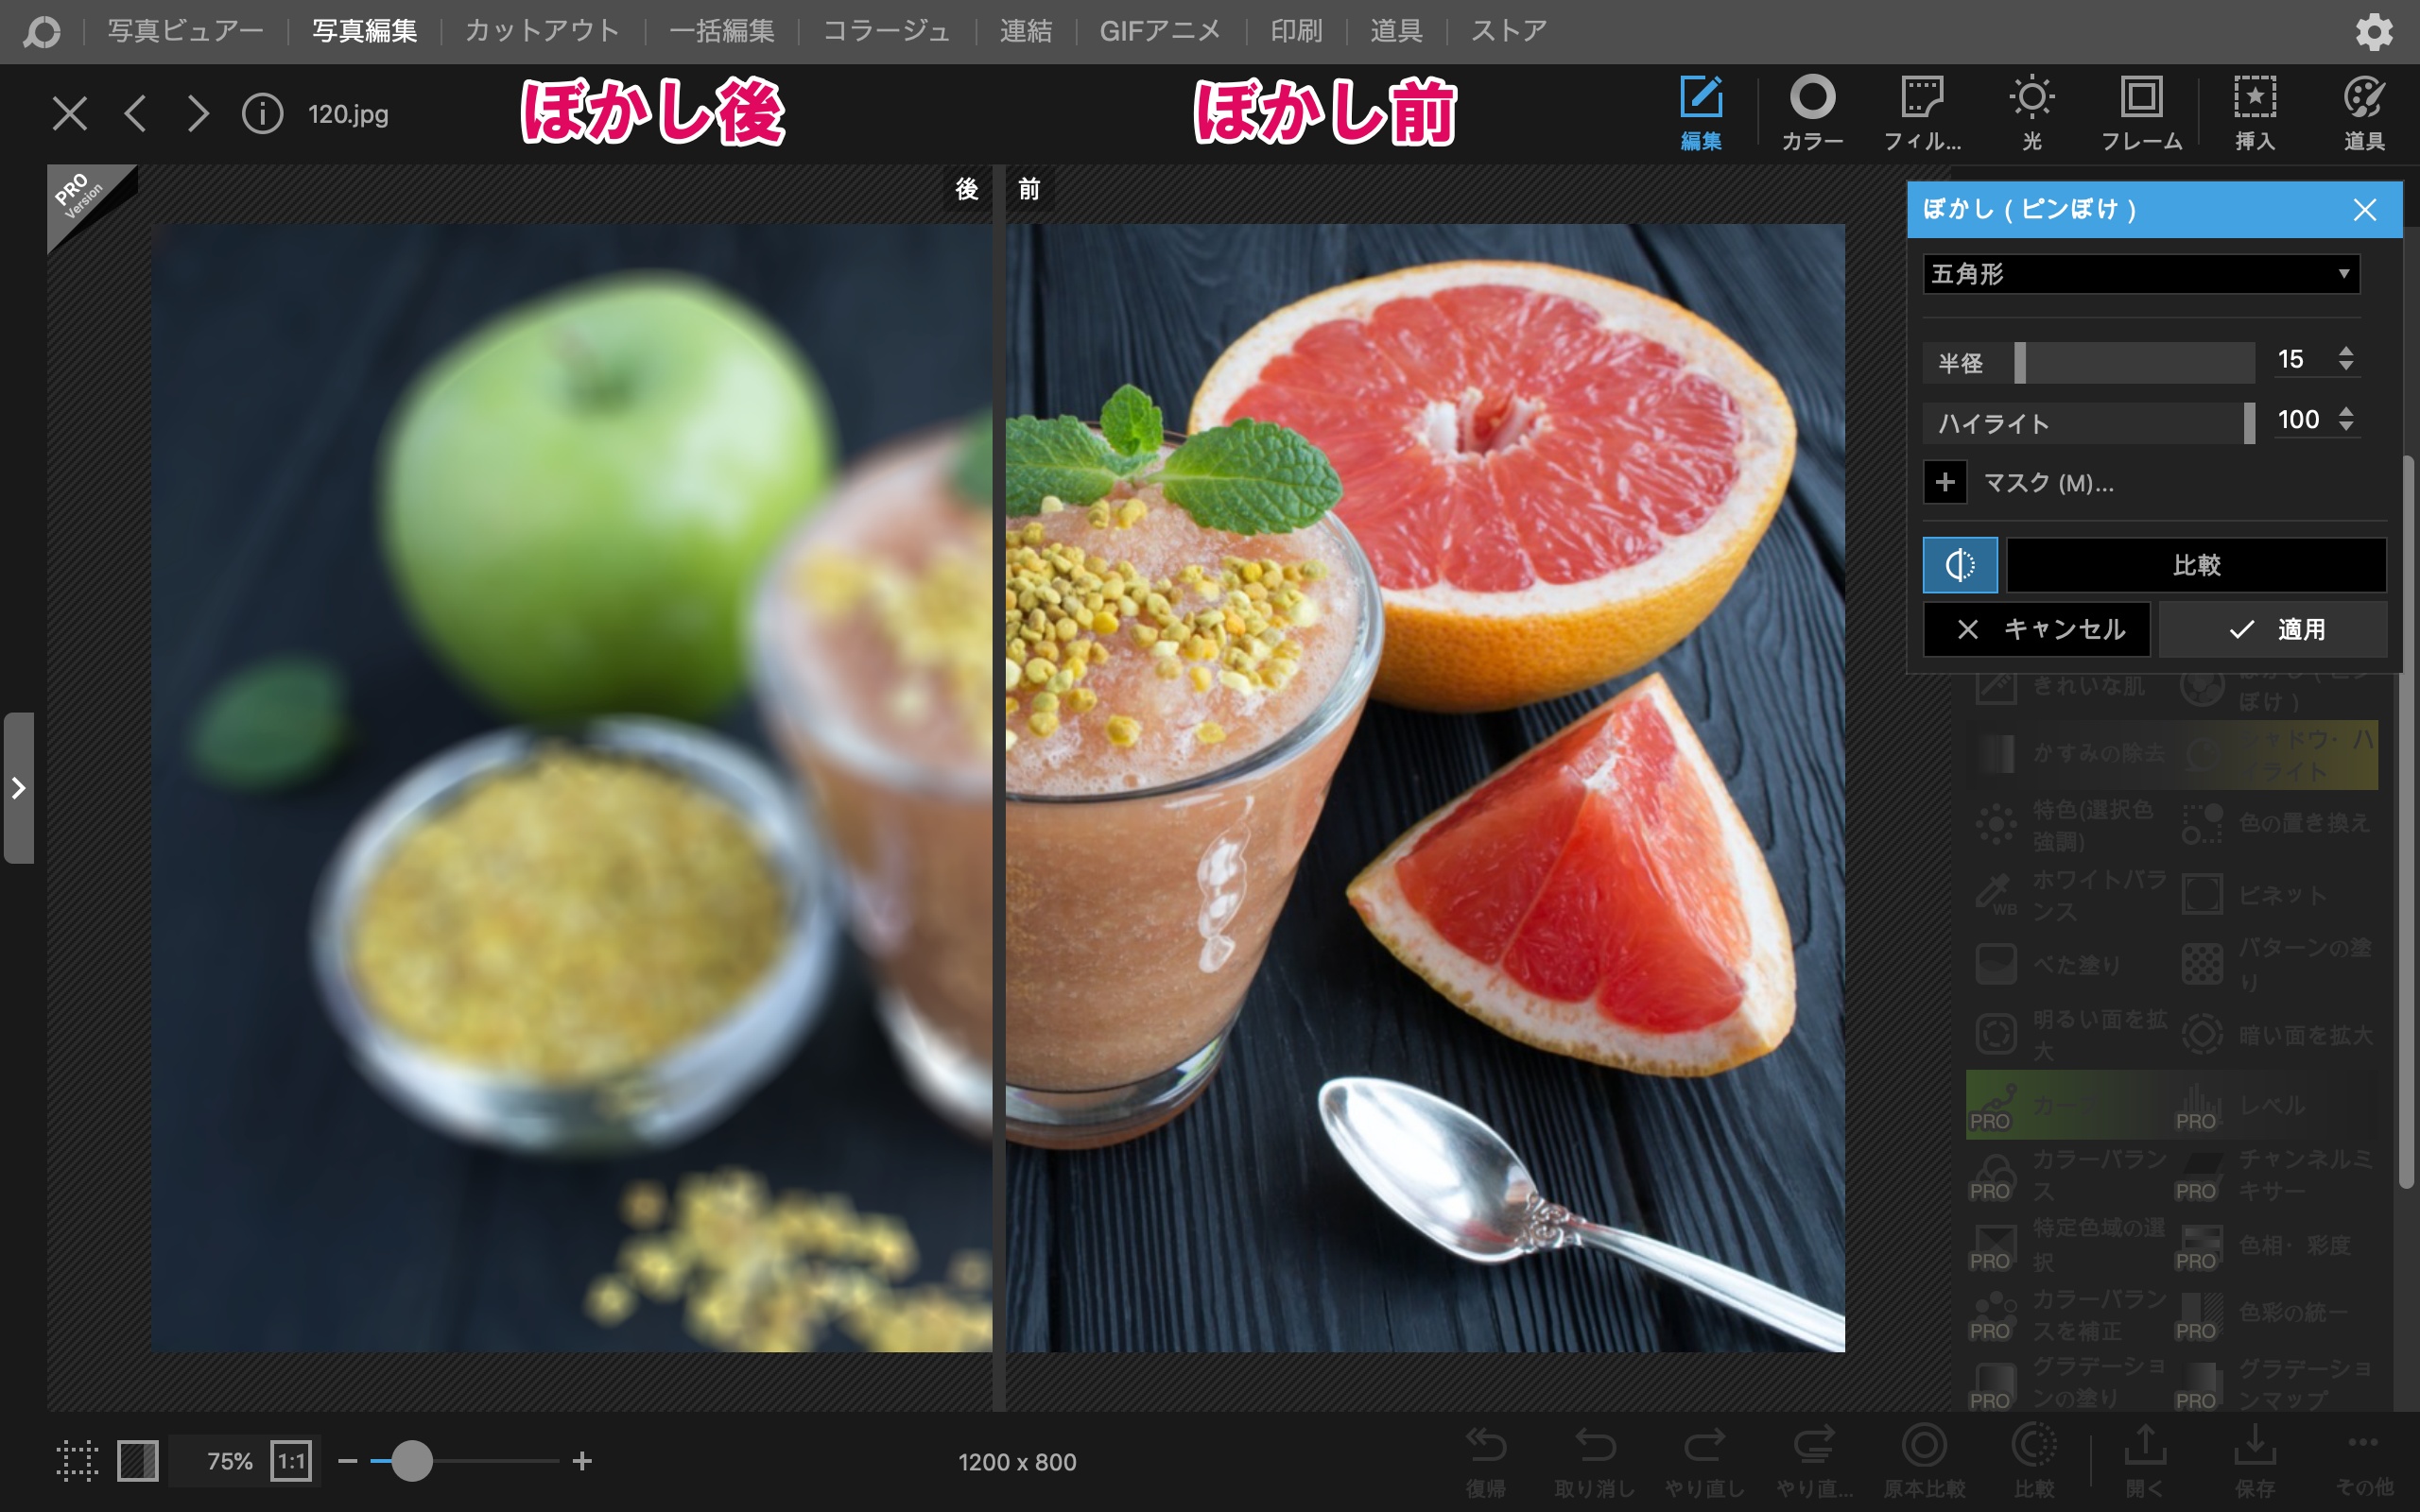Click the PhotoScape app logo icon

(41, 31)
